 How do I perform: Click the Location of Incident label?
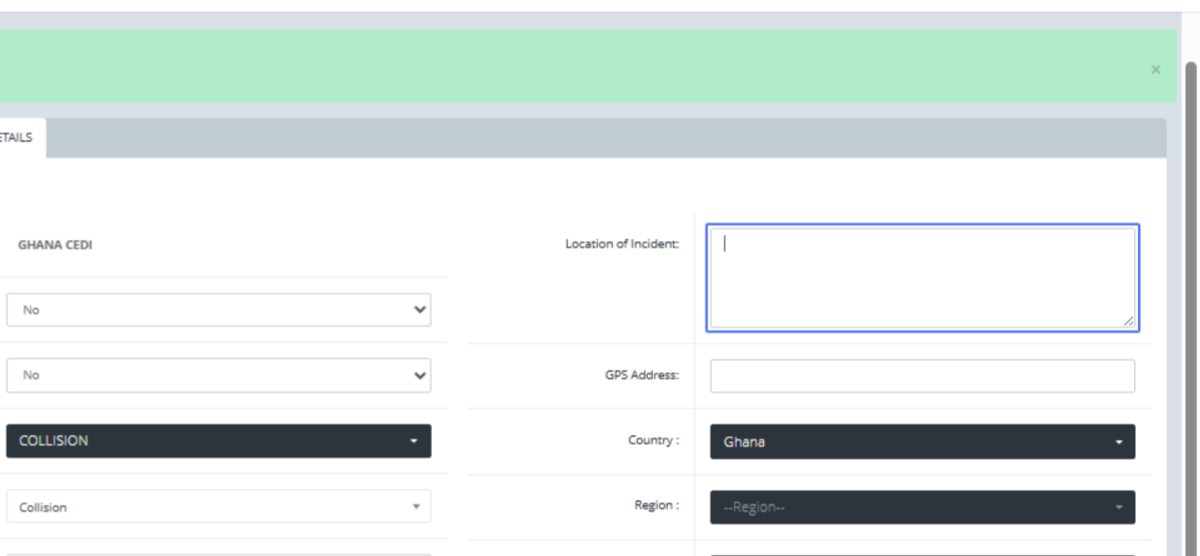622,244
